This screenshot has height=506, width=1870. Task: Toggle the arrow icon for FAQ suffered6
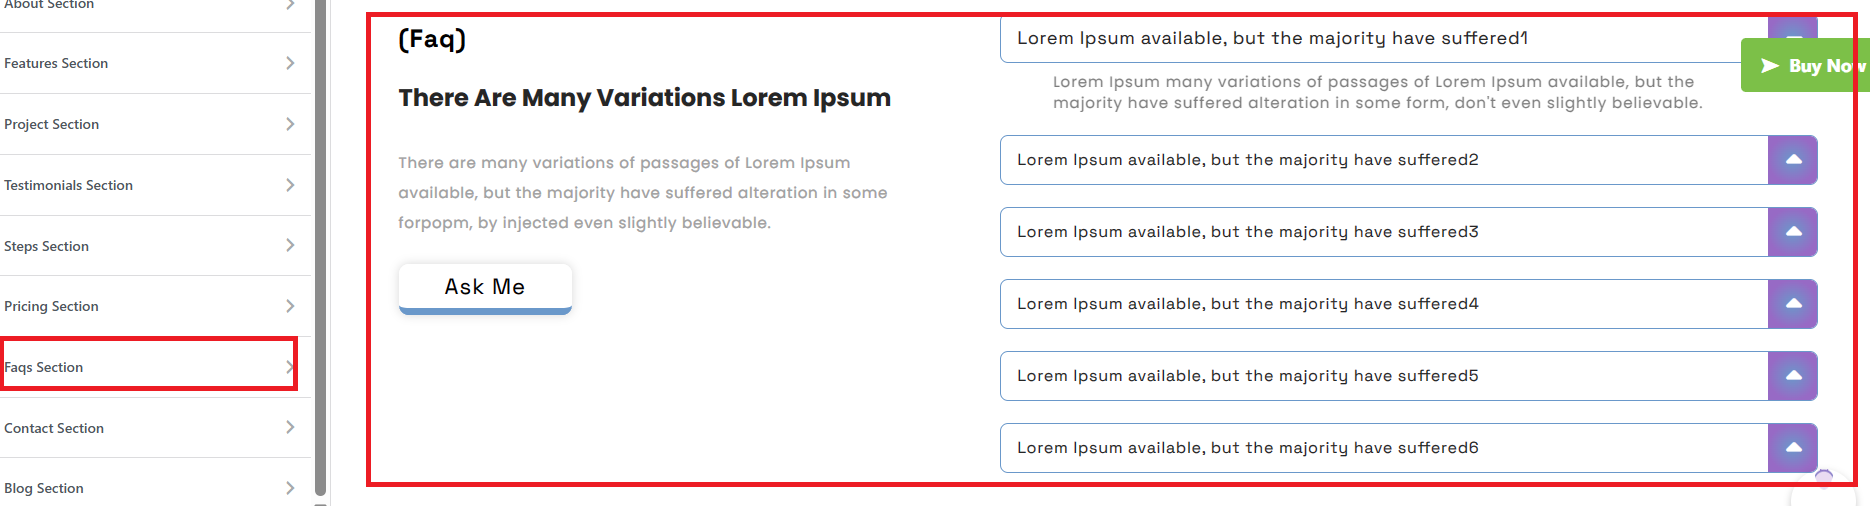[x=1793, y=448]
